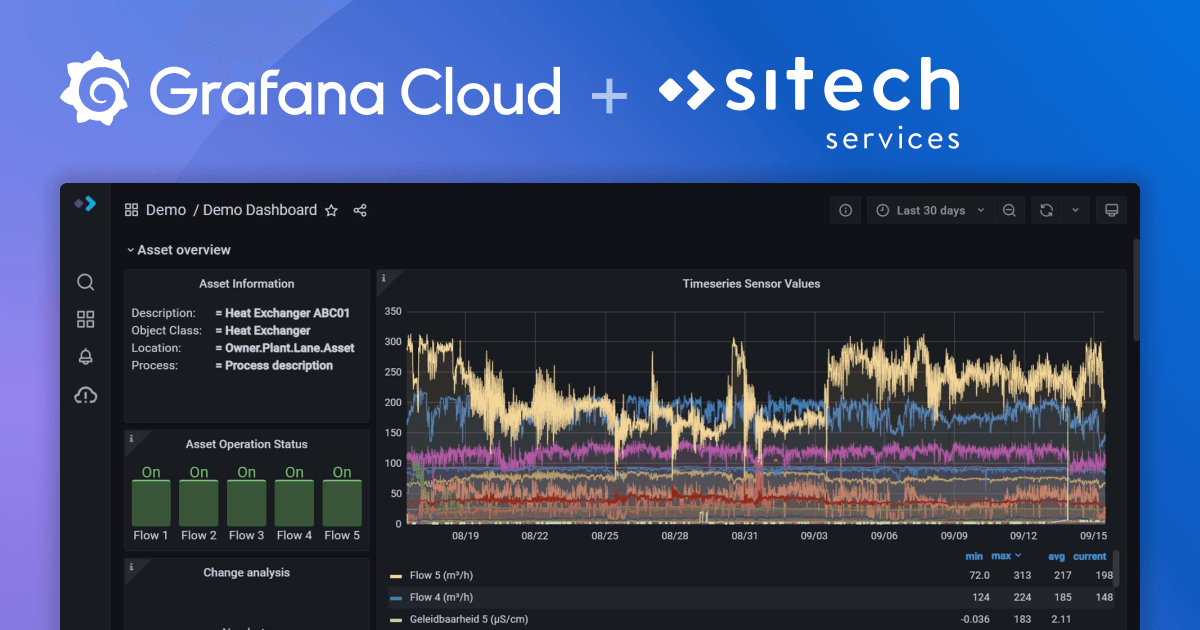Open the Dashboards icon in the sidebar
1200x630 pixels.
[x=85, y=319]
